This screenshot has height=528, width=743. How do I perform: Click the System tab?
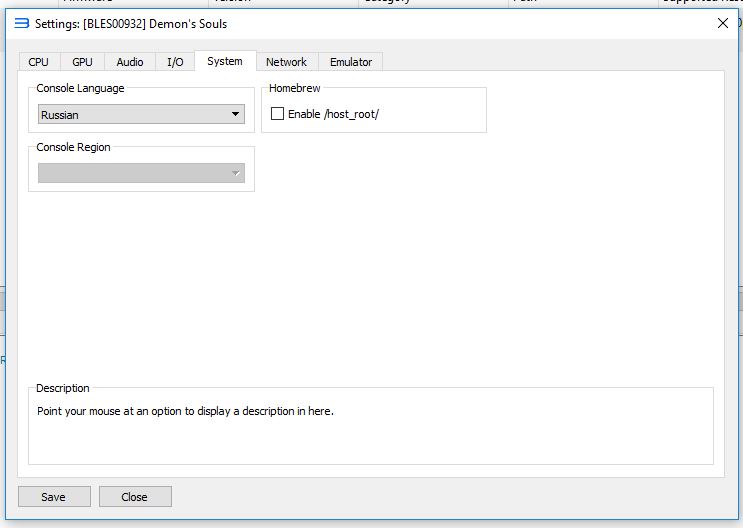[224, 61]
